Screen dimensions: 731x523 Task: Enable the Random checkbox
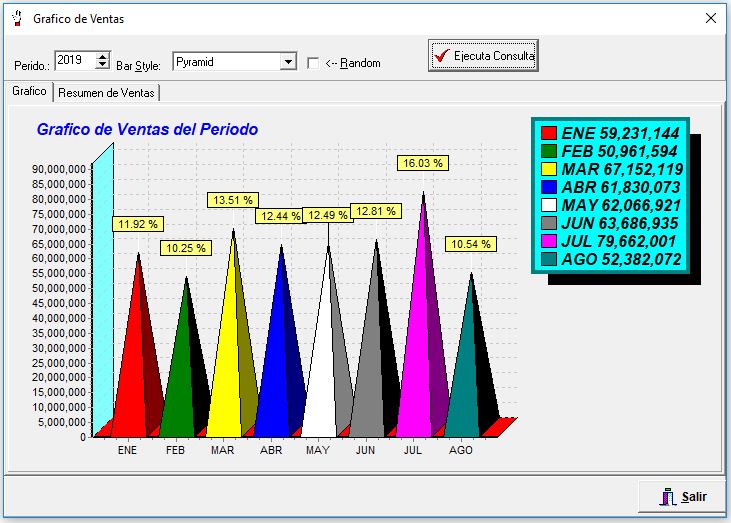[x=314, y=63]
